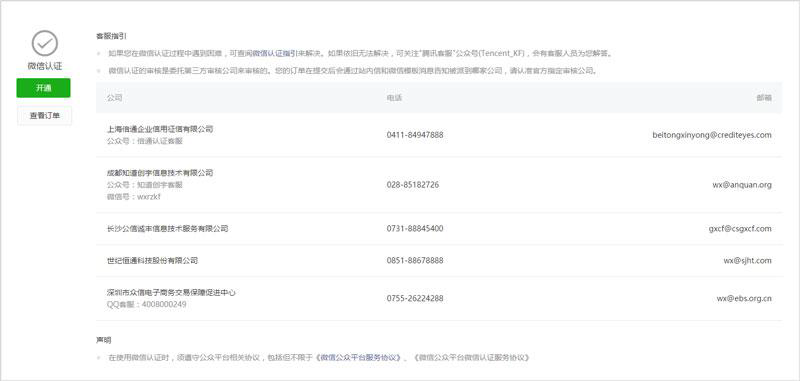
Task: Click email beitongxinyong@crediteyes.com
Action: pyautogui.click(x=712, y=135)
